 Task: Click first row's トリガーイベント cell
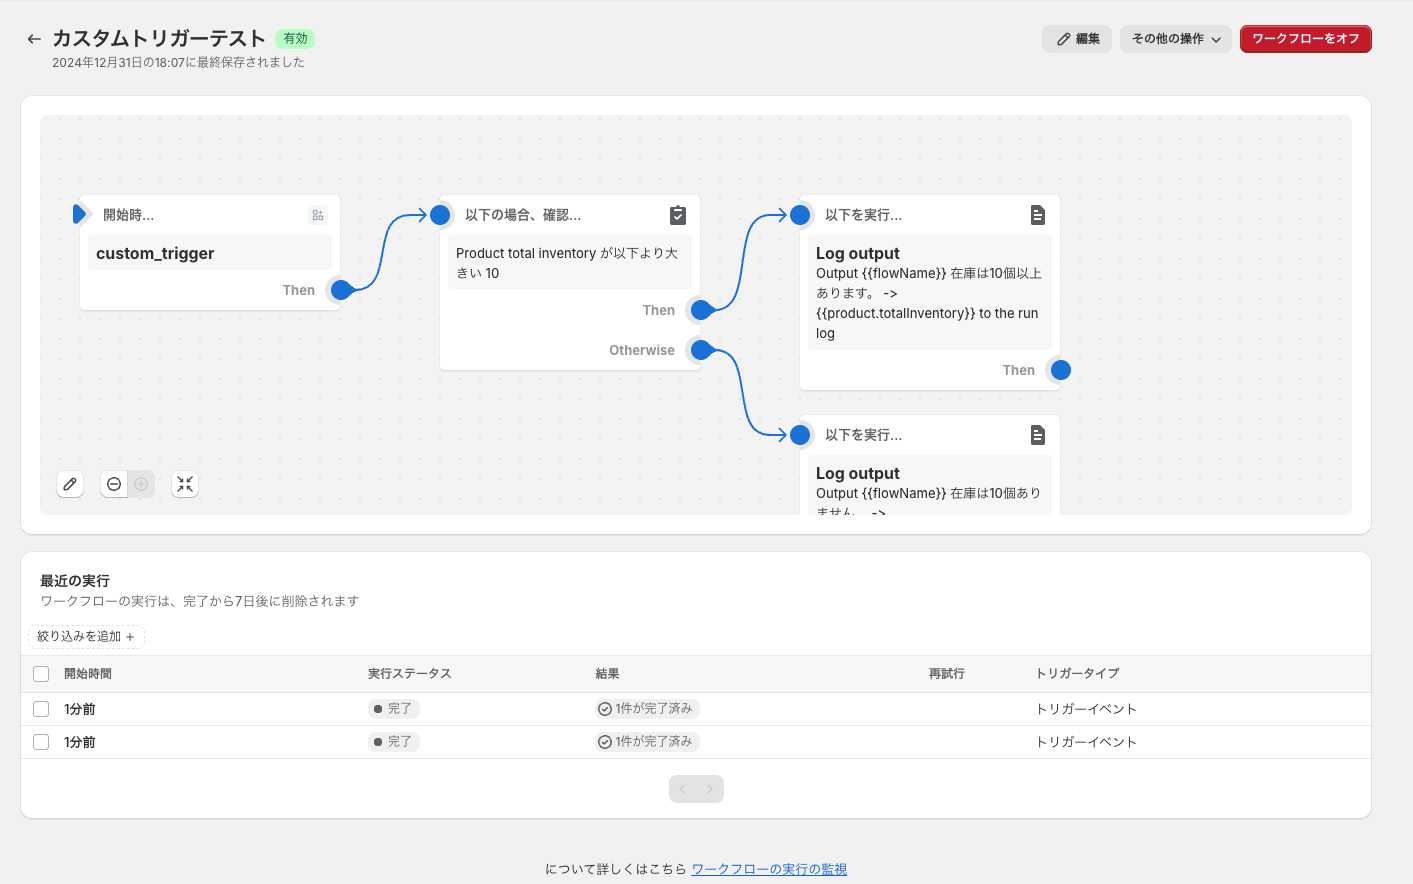(1086, 709)
